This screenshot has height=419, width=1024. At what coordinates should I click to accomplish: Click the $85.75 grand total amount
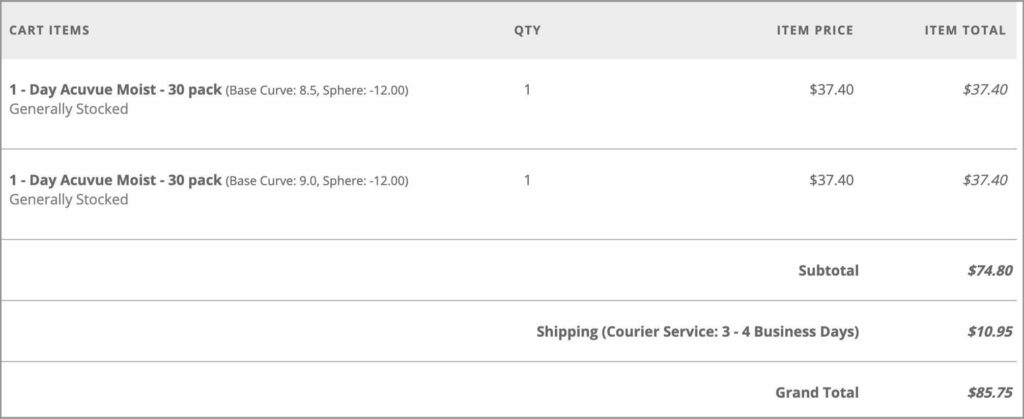(x=990, y=392)
